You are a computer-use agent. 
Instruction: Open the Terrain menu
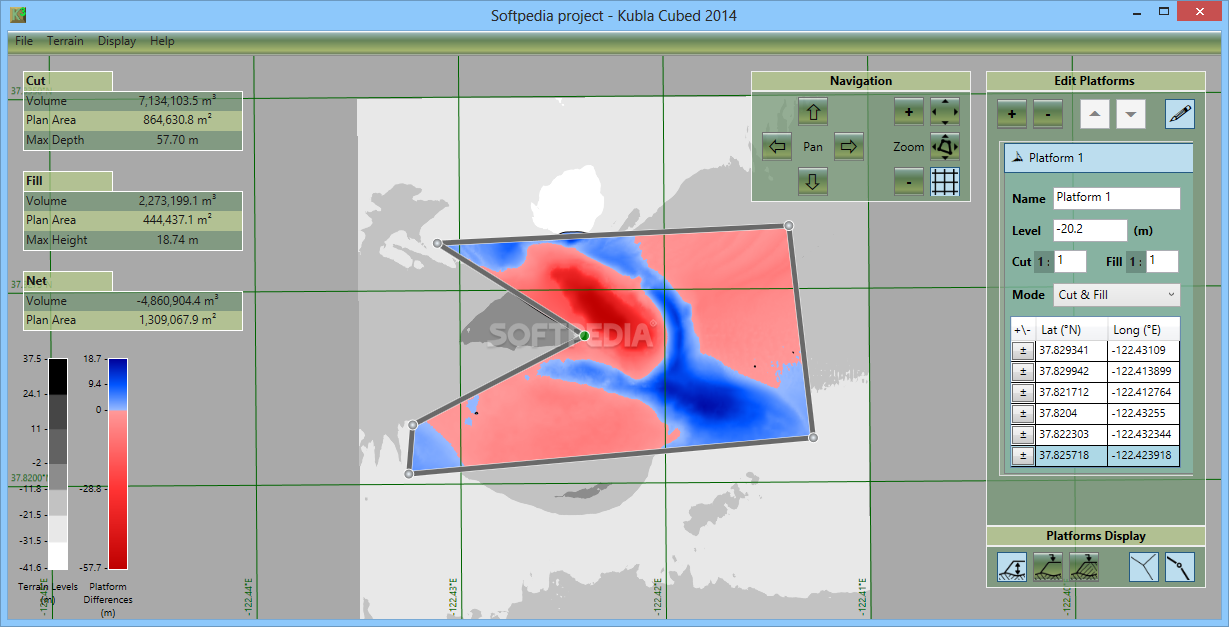coord(65,41)
